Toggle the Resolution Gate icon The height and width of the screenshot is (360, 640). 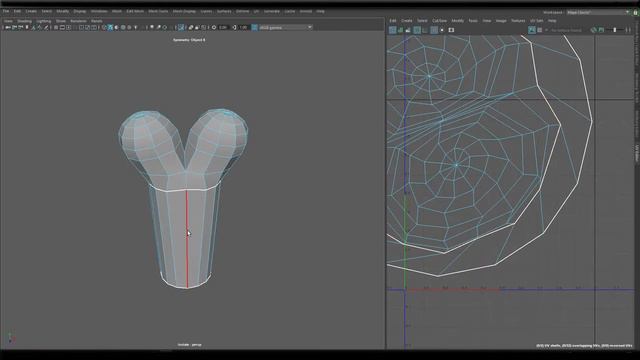(69, 27)
